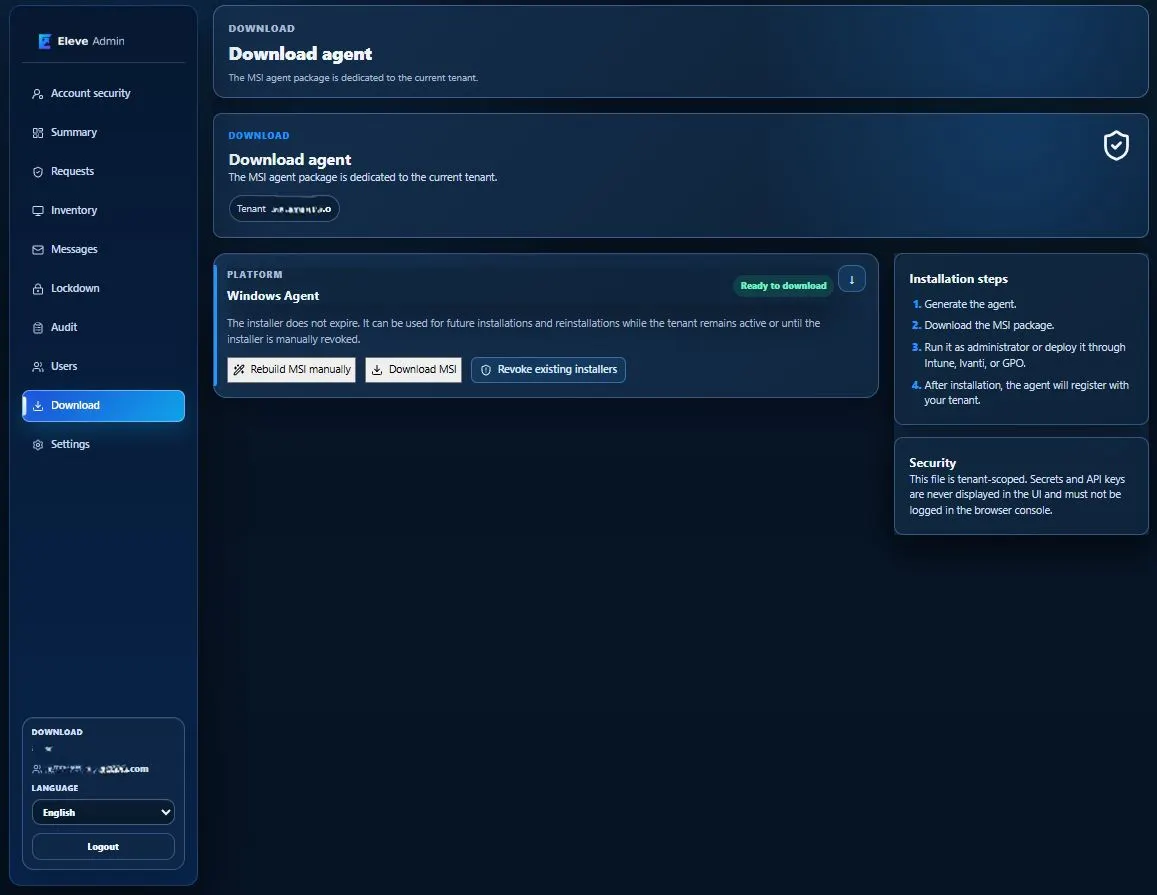1157x895 pixels.
Task: Click the Download MSI button
Action: [413, 370]
